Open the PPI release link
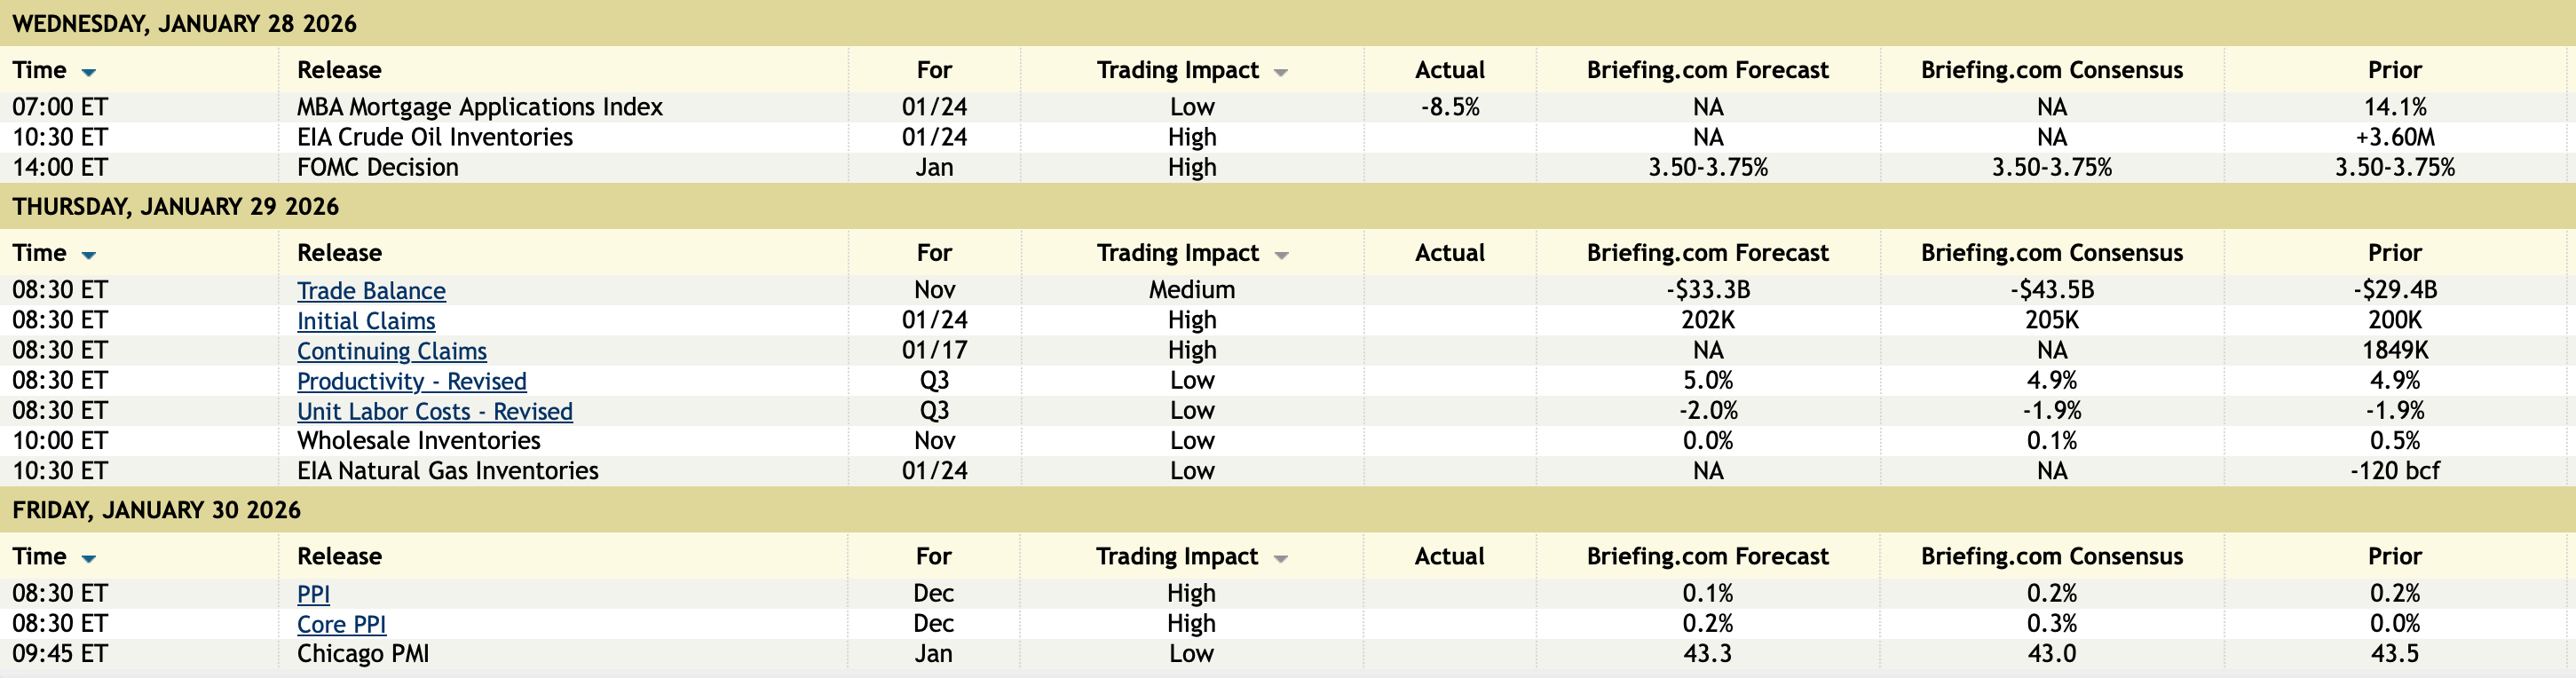This screenshot has width=2576, height=678. [x=313, y=594]
